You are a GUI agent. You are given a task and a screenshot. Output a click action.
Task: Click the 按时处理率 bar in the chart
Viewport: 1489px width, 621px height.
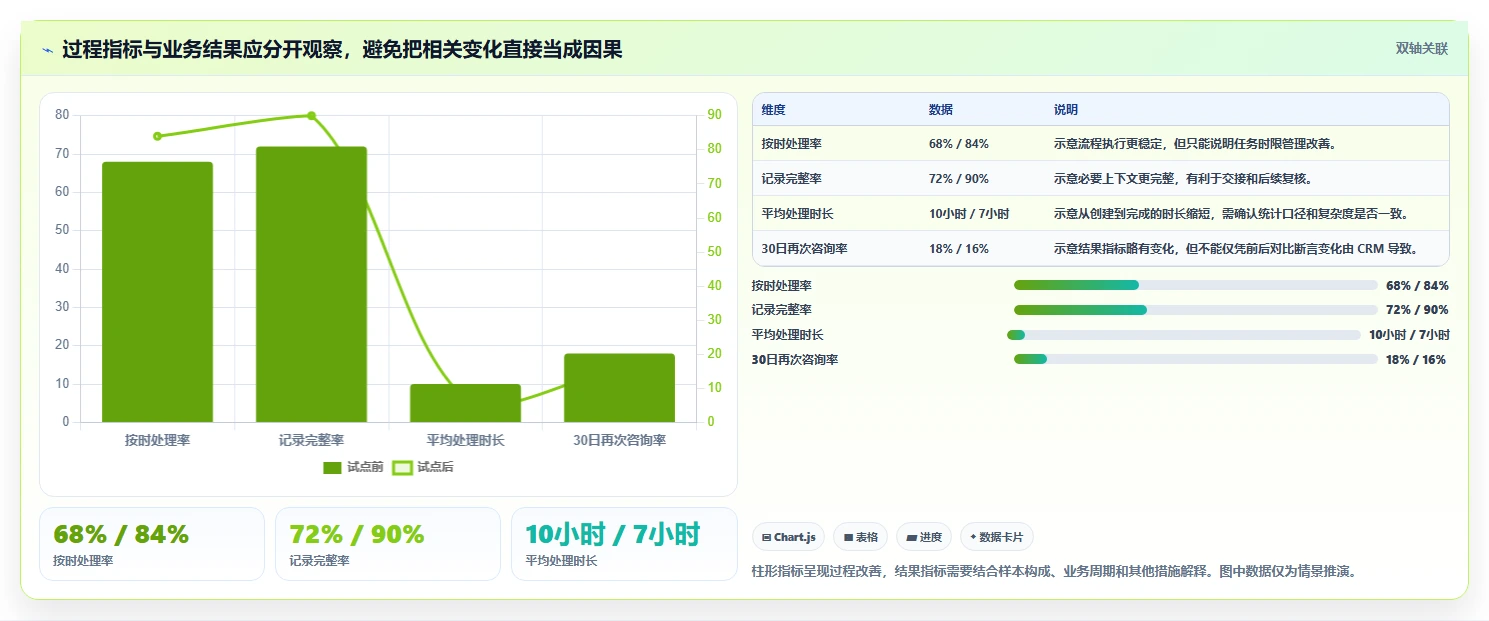157,292
